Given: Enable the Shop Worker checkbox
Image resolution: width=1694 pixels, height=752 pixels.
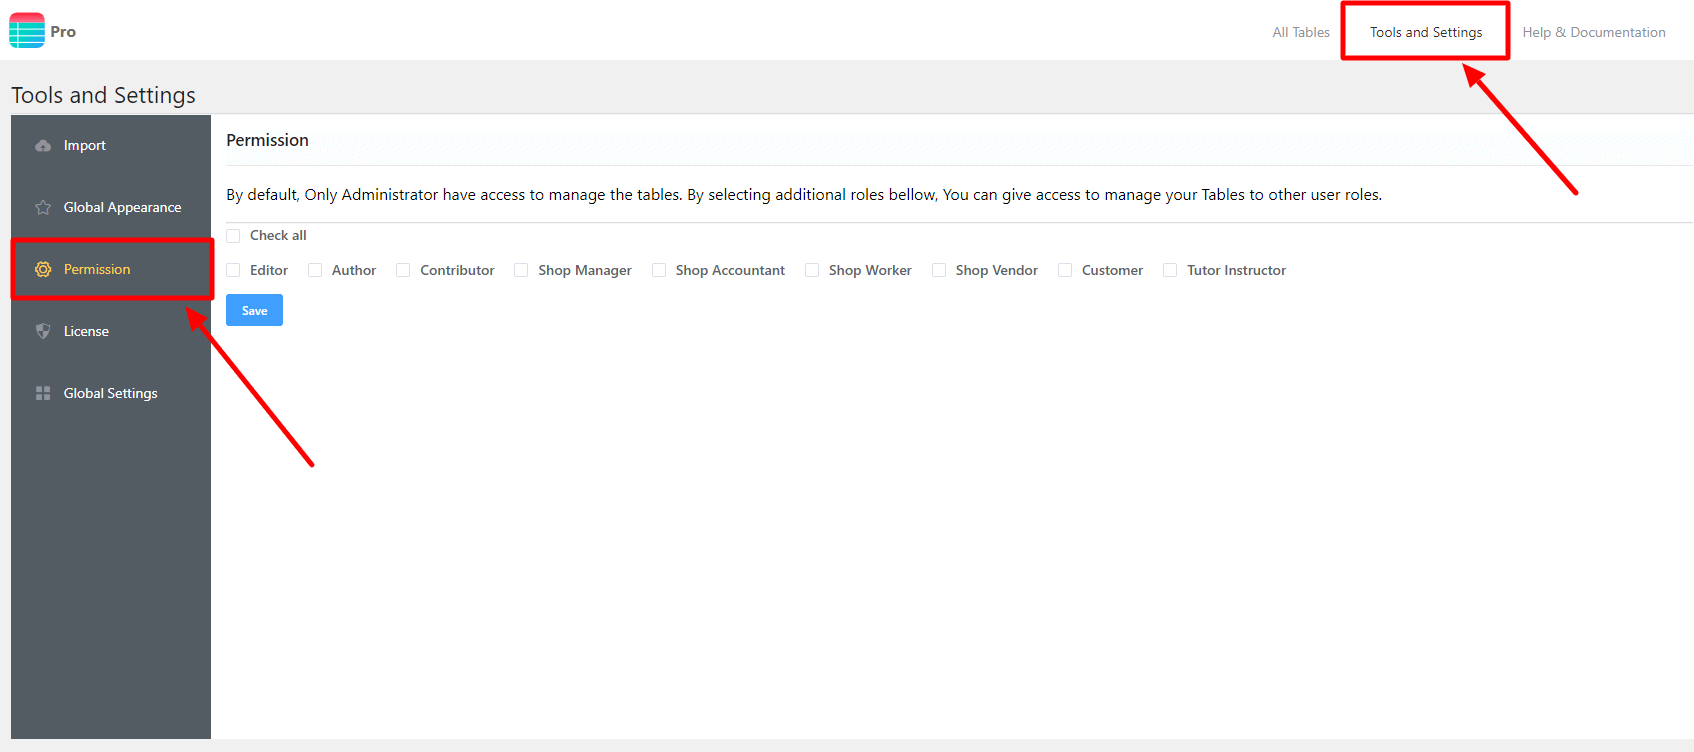Looking at the screenshot, I should click(812, 270).
